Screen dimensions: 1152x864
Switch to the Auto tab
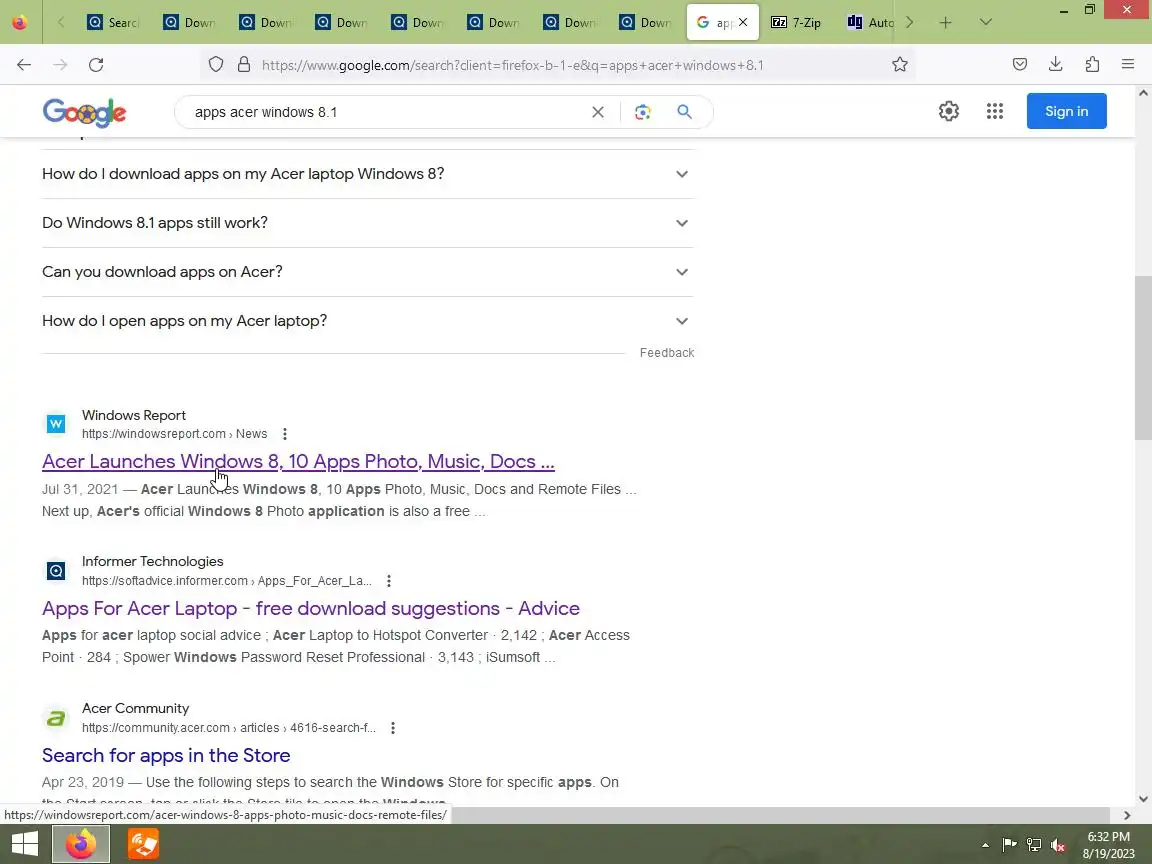tap(871, 23)
